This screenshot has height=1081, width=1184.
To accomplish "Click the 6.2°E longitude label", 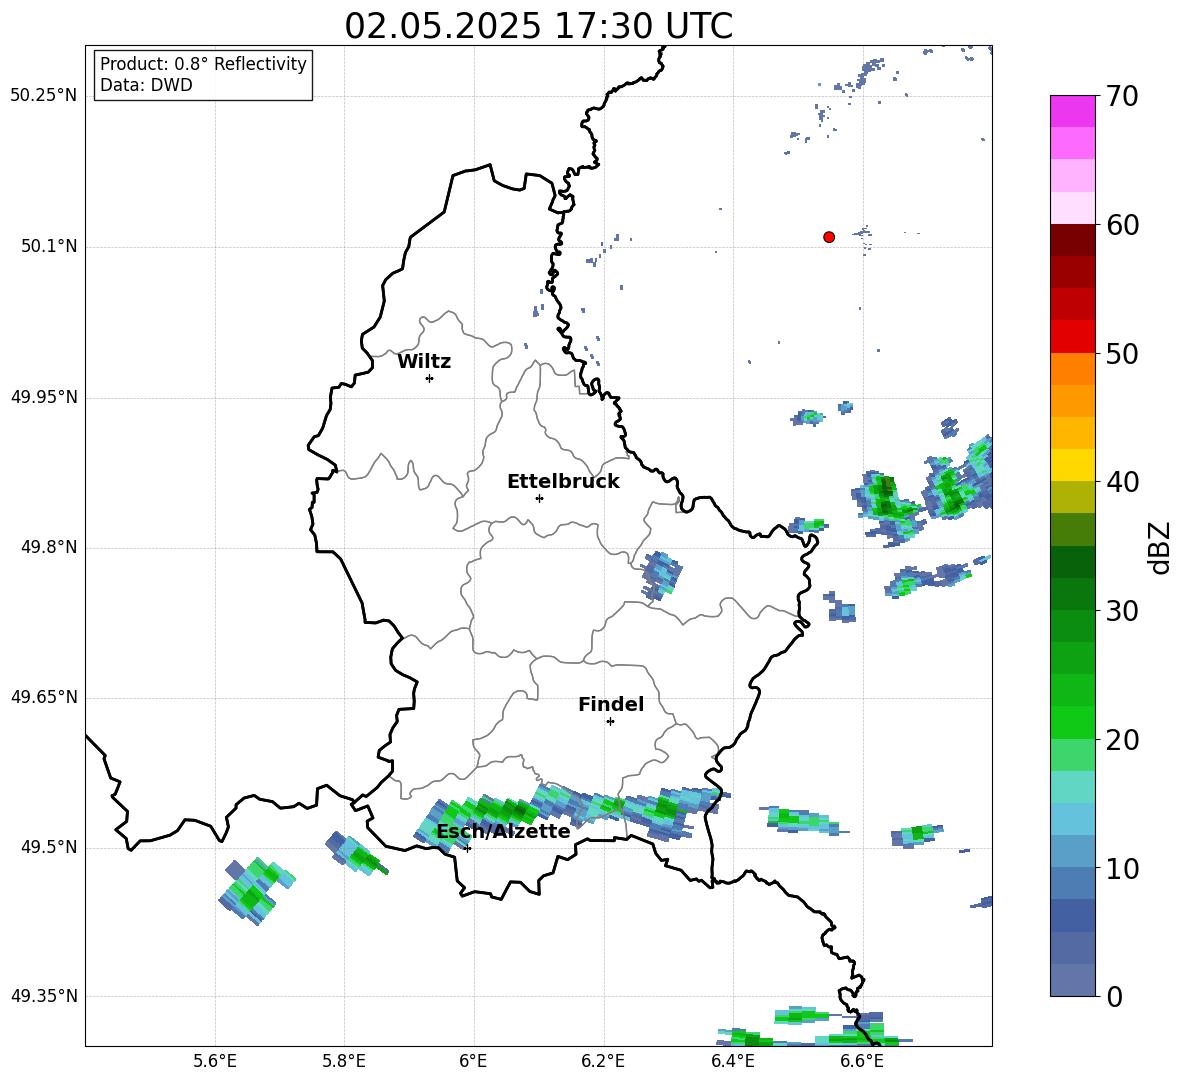I will coord(603,1061).
